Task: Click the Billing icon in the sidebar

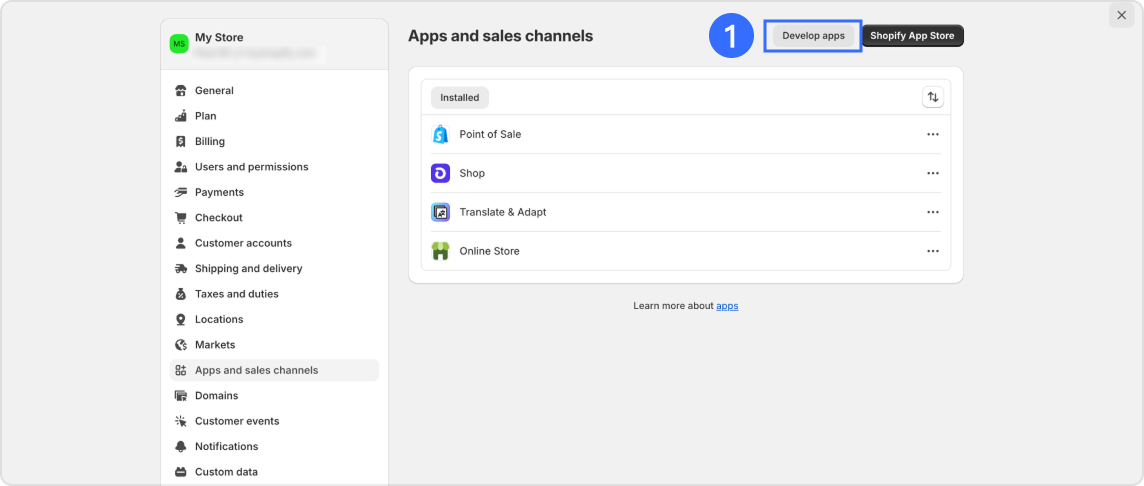Action: tap(181, 142)
